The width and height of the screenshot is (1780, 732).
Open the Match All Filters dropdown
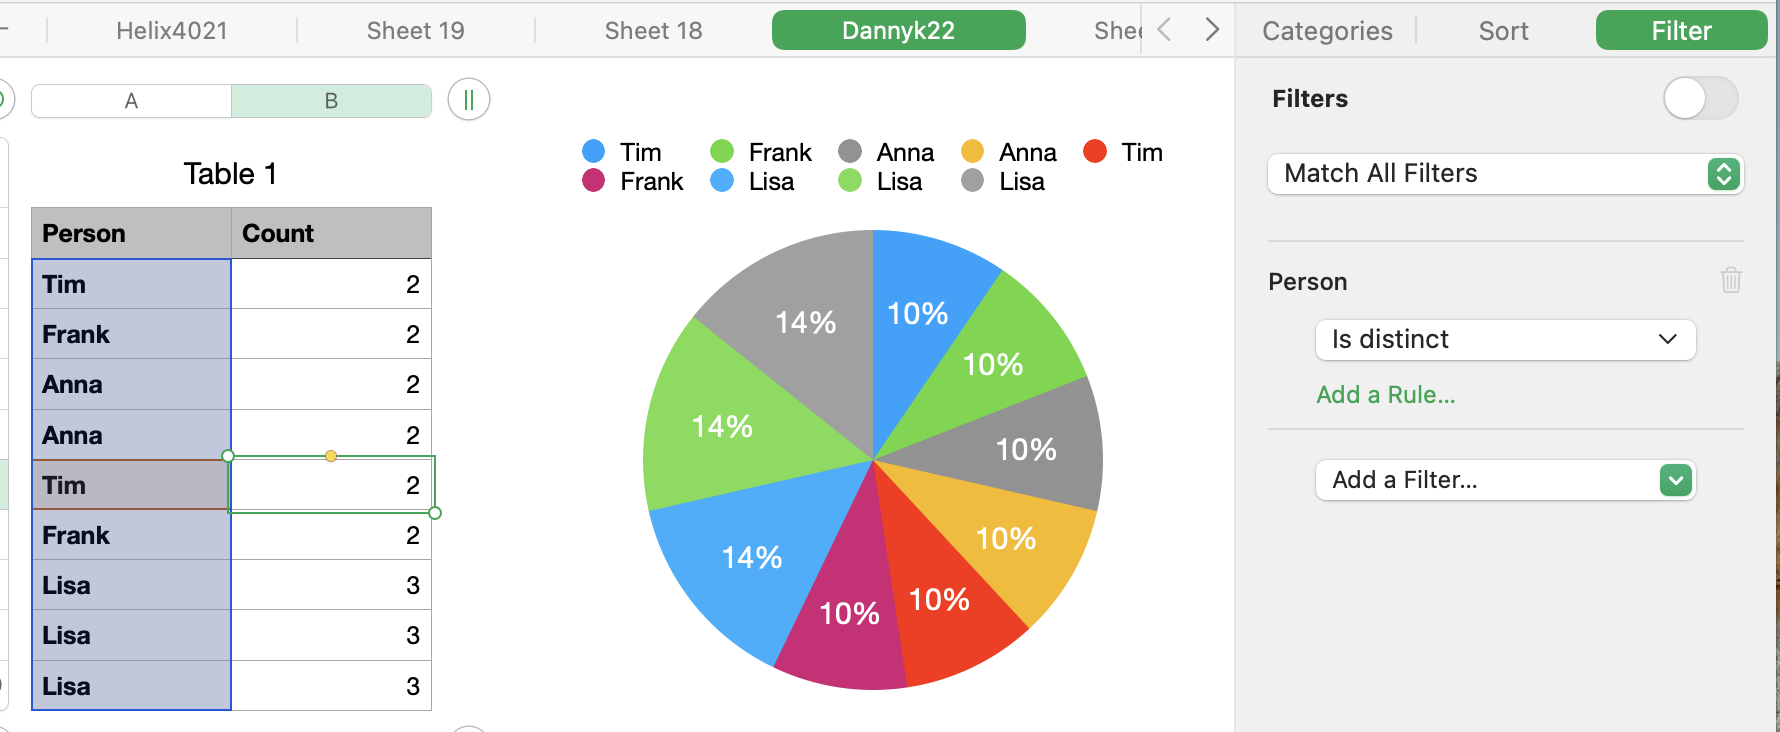tap(1505, 174)
